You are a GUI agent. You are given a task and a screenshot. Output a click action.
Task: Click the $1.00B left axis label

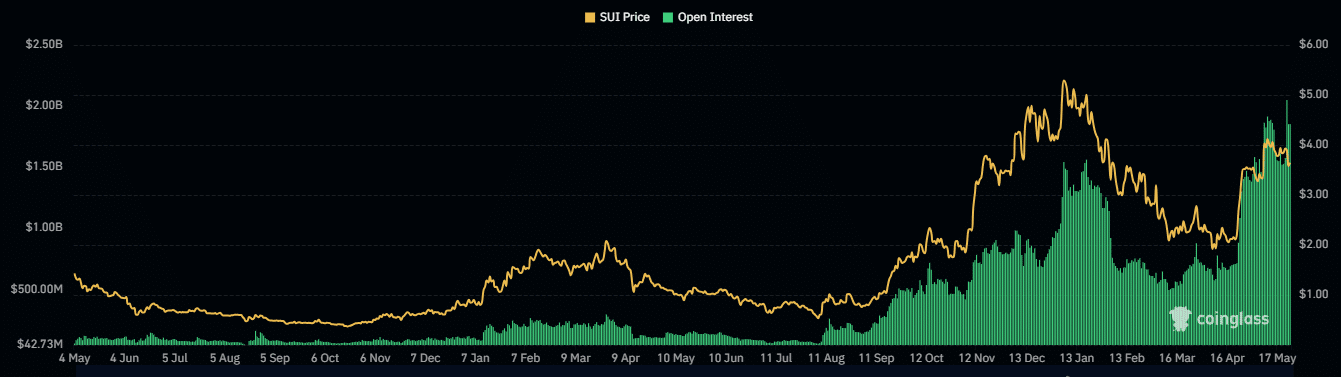point(44,227)
